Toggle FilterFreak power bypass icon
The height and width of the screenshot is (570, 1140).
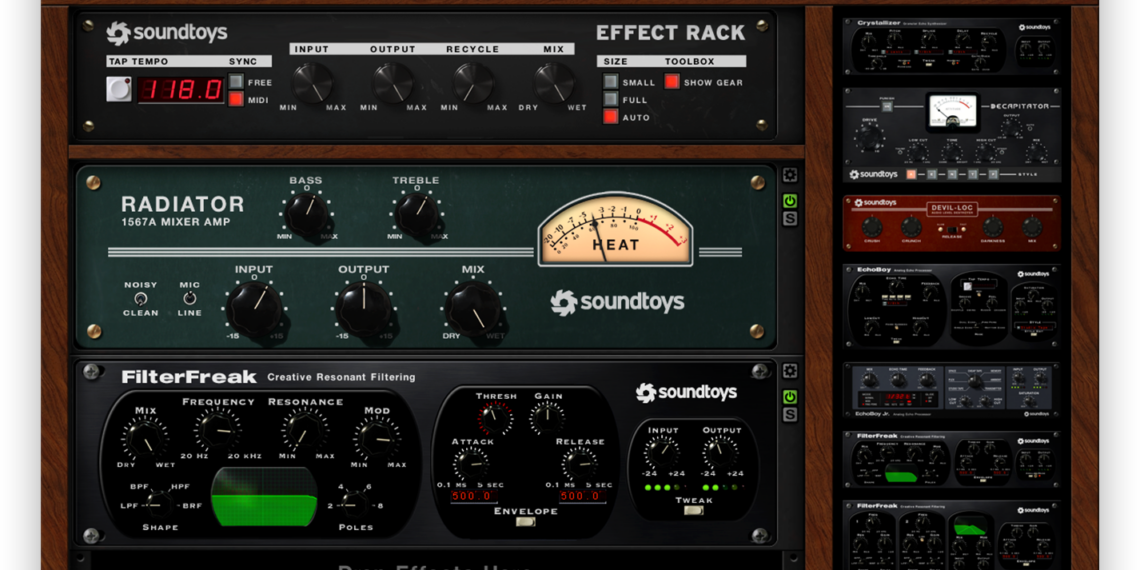pyautogui.click(x=790, y=397)
